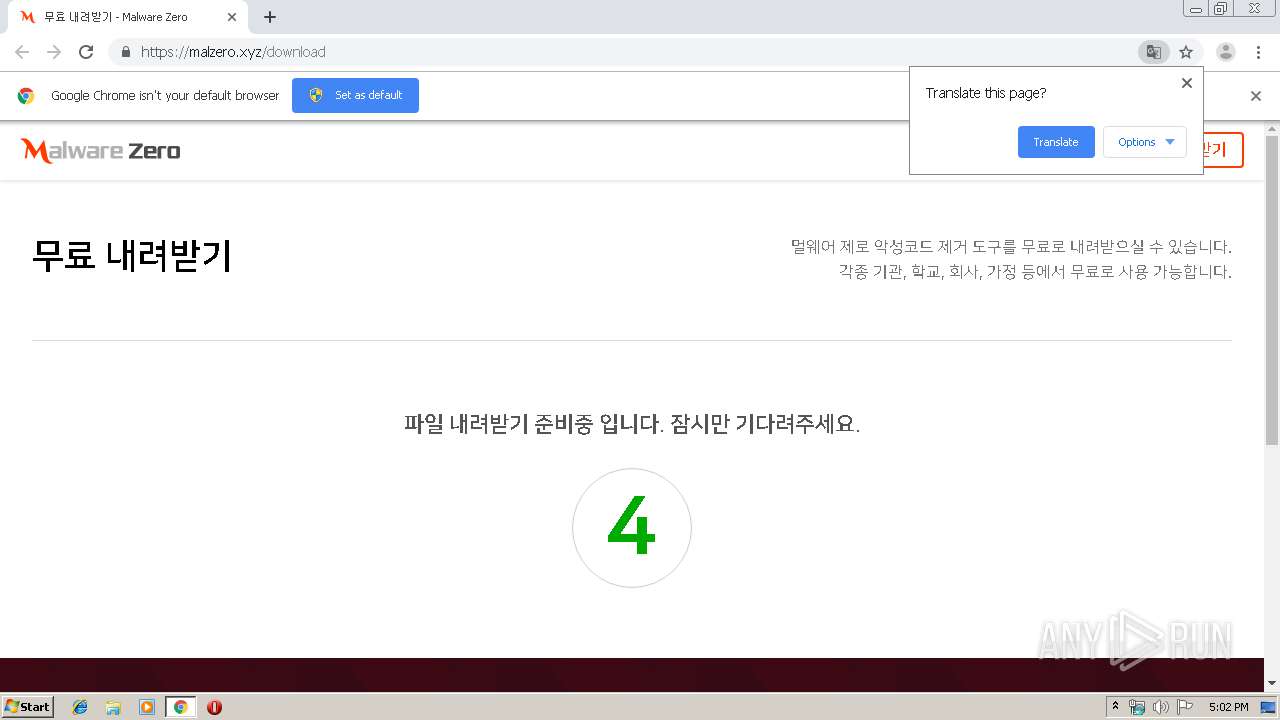Image resolution: width=1280 pixels, height=720 pixels.
Task: Set Chrome as default browser
Action: point(355,95)
